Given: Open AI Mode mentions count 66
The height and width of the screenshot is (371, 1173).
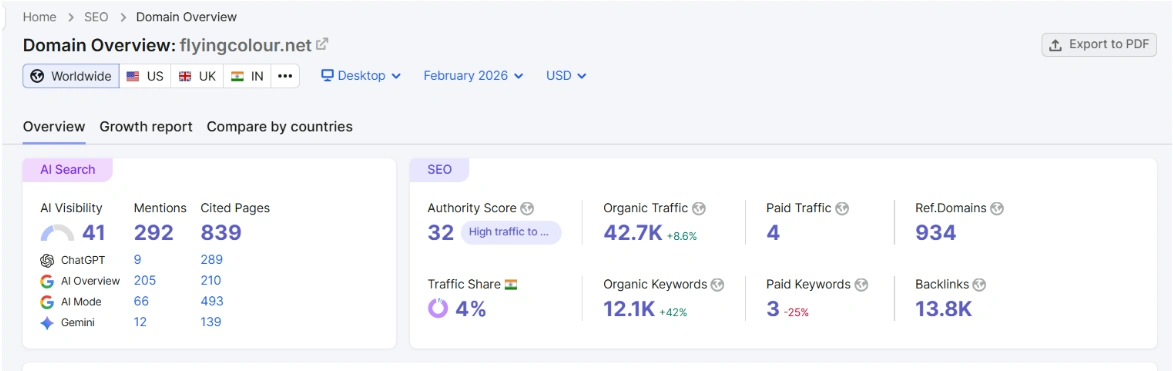Looking at the screenshot, I should click(x=141, y=301).
